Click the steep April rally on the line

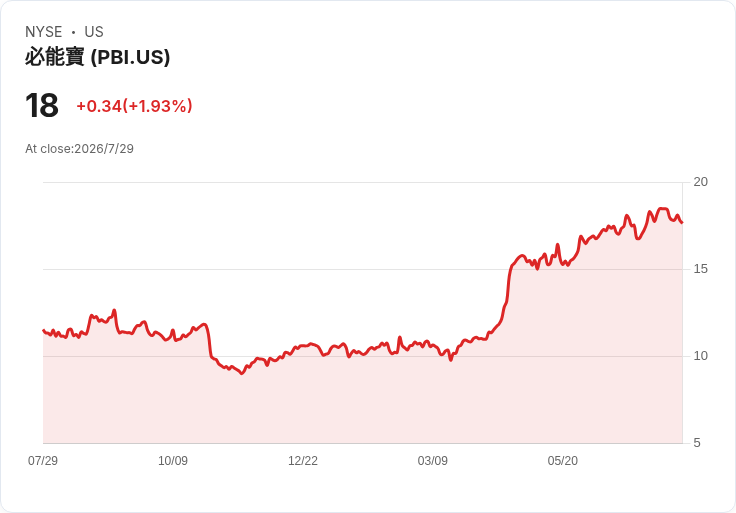(x=508, y=289)
